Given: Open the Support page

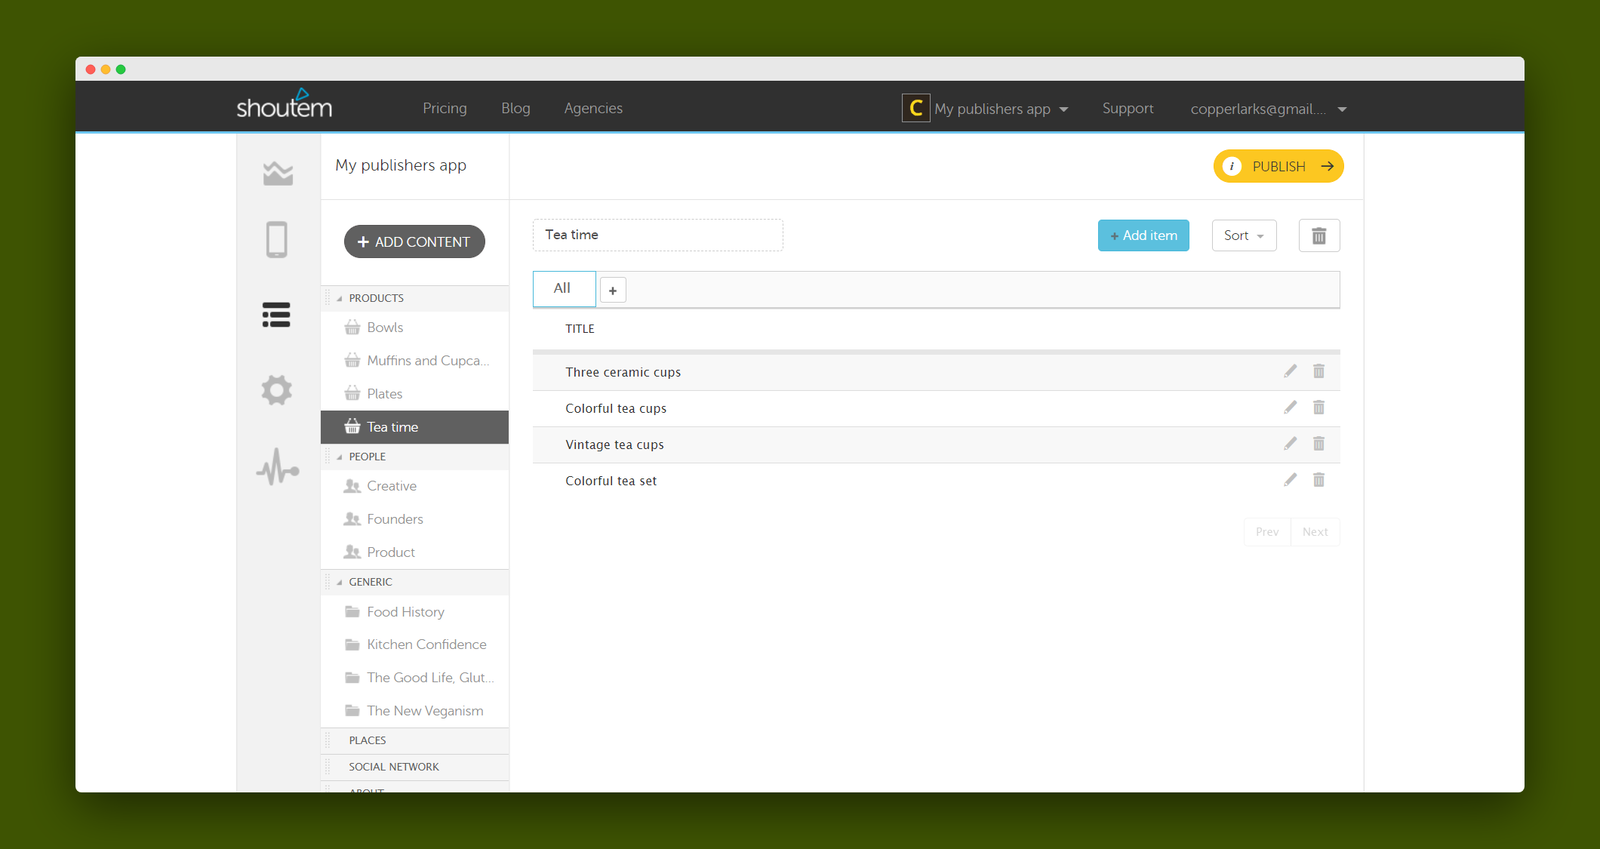Looking at the screenshot, I should coord(1128,108).
